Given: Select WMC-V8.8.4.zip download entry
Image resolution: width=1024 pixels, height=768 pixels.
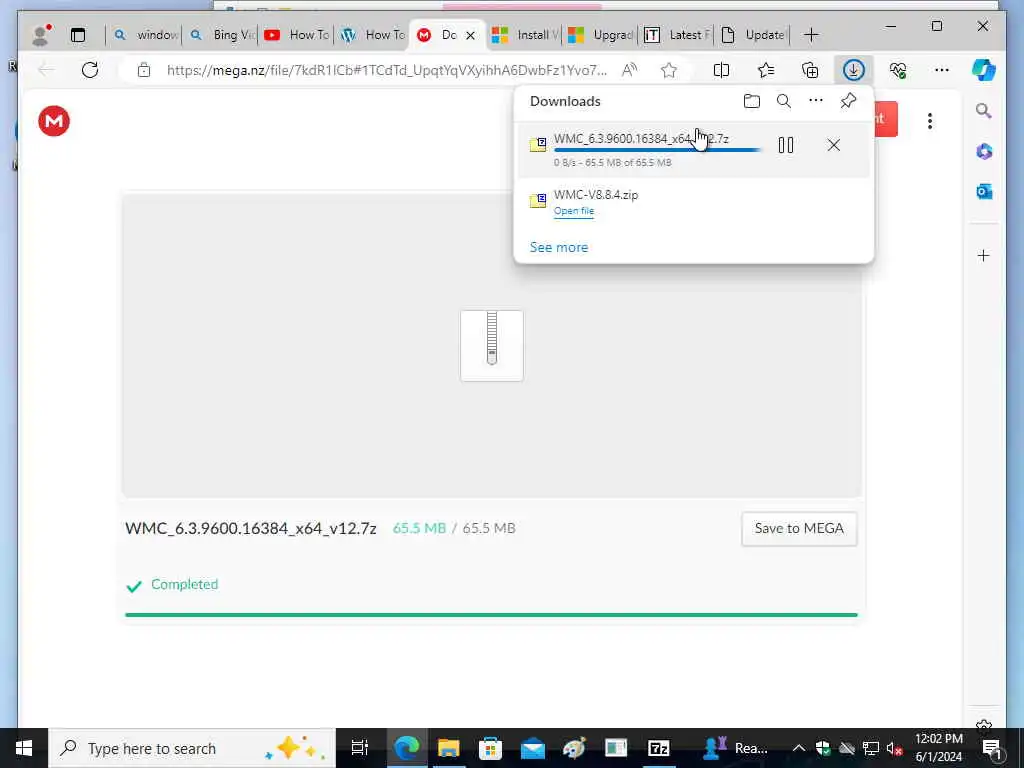Looking at the screenshot, I should (x=693, y=202).
